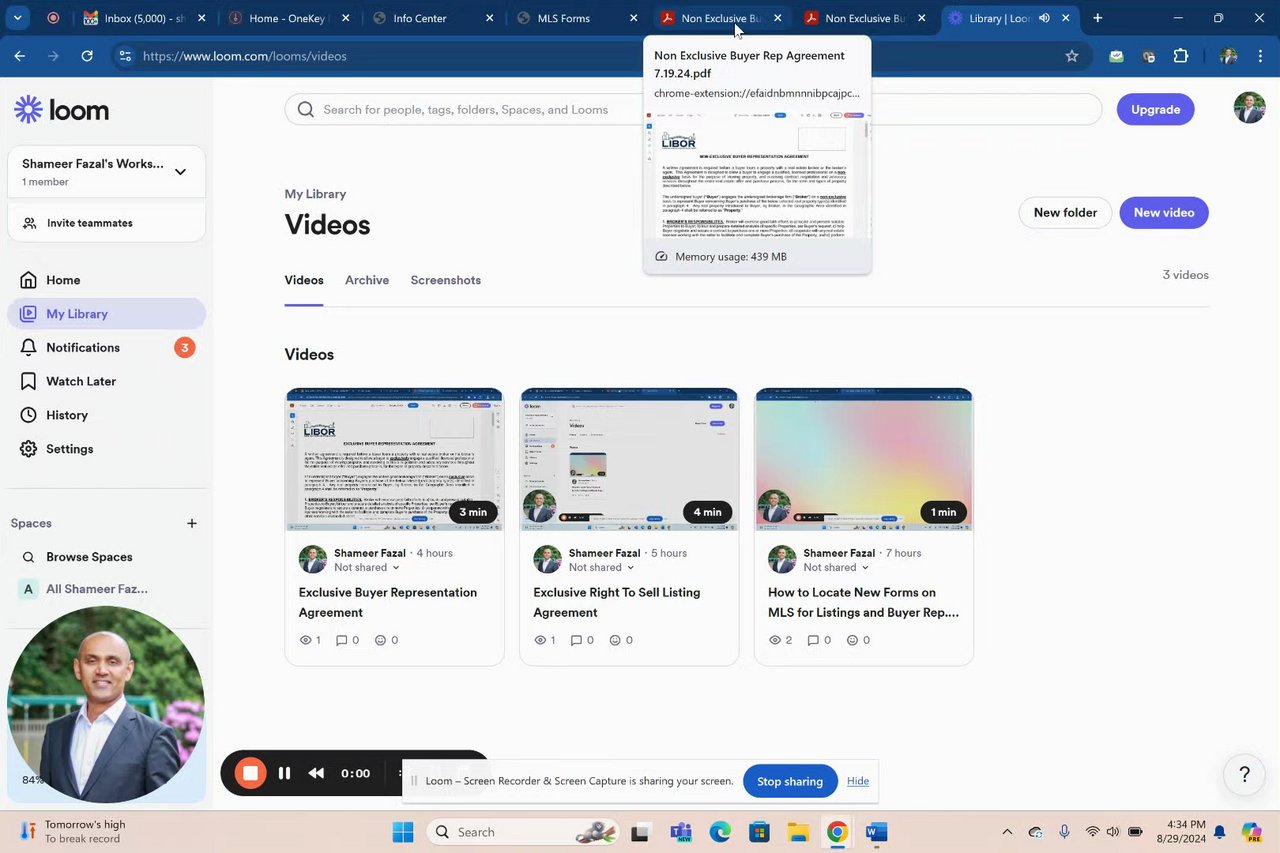Viewport: 1280px width, 853px height.
Task: Close the Info Center browser tab
Action: click(490, 18)
